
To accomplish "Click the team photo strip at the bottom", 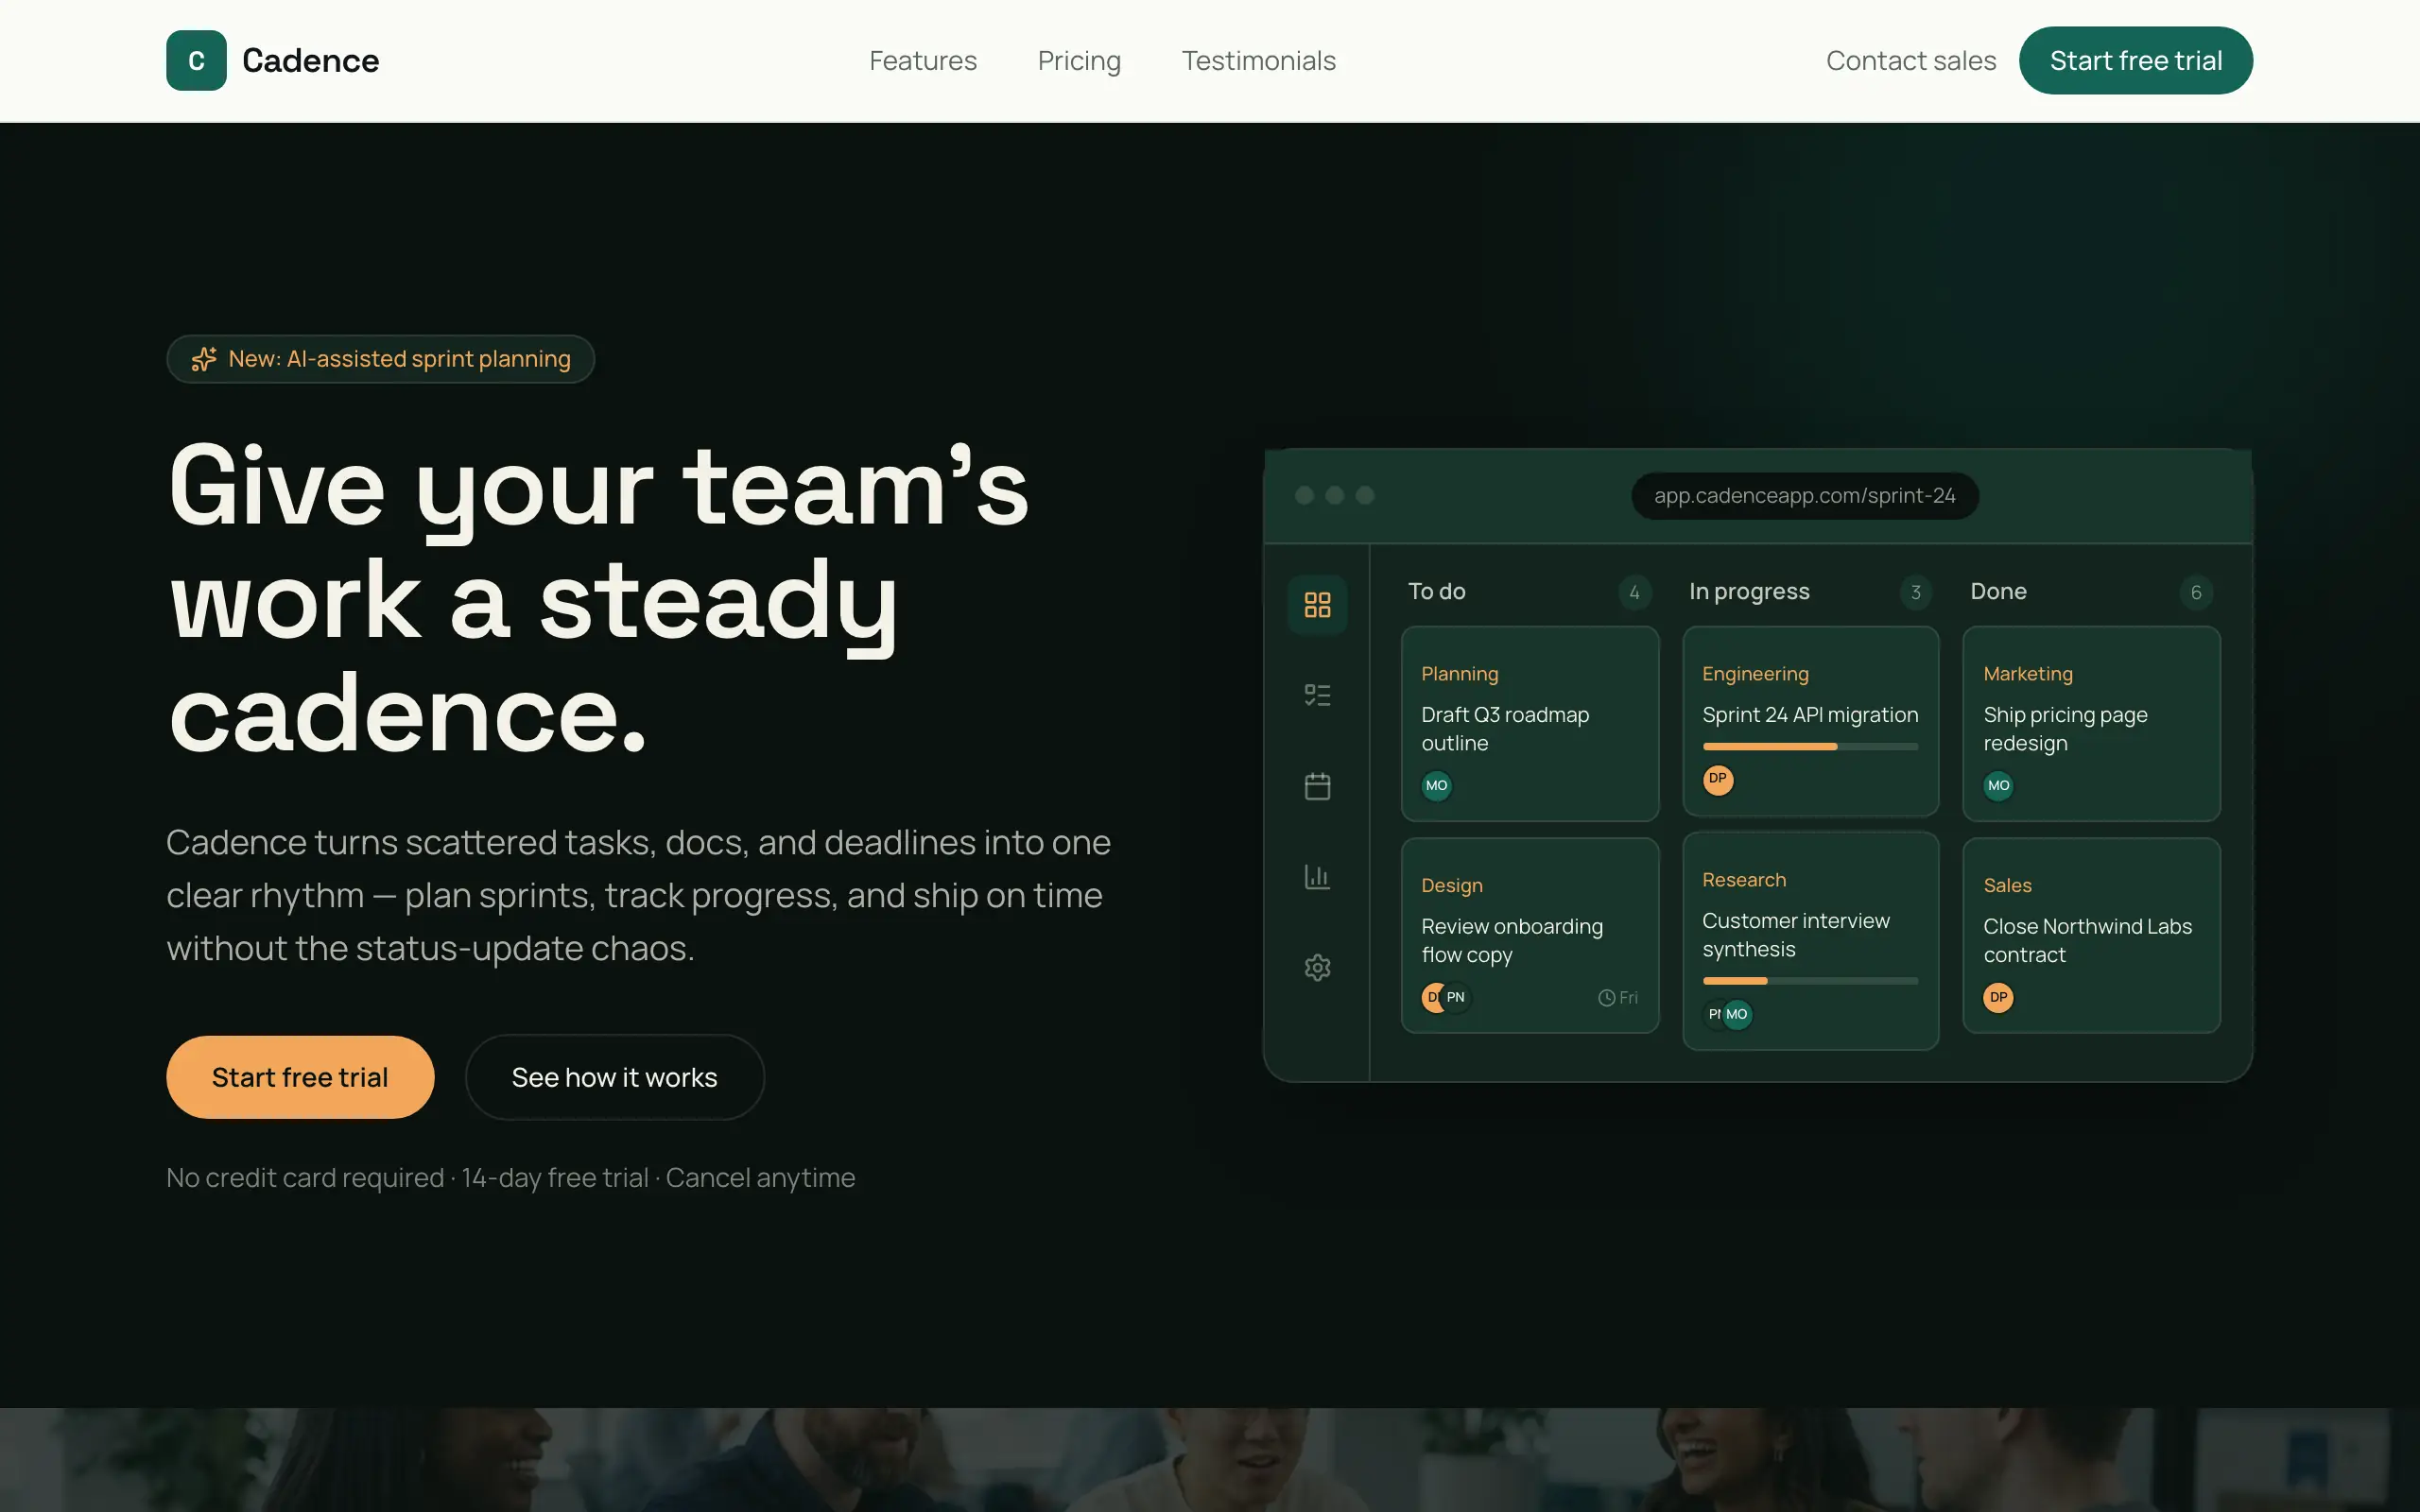I will [x=1210, y=1460].
